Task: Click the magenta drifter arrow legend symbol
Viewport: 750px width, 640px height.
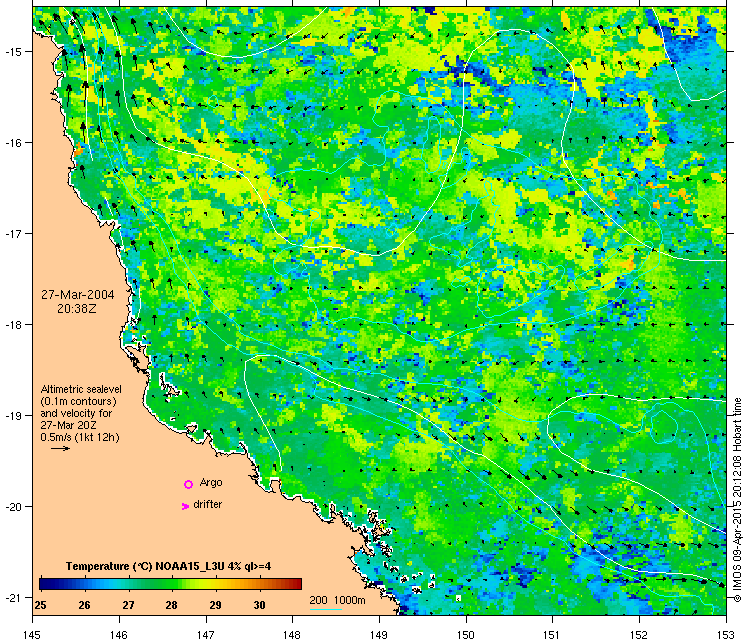Action: pyautogui.click(x=186, y=506)
